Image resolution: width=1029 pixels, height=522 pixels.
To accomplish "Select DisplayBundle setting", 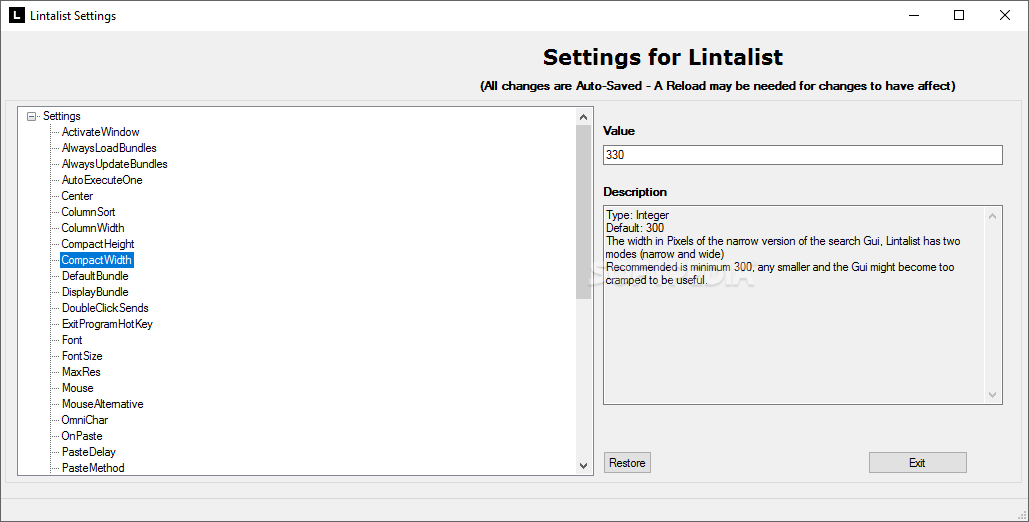I will pyautogui.click(x=95, y=292).
